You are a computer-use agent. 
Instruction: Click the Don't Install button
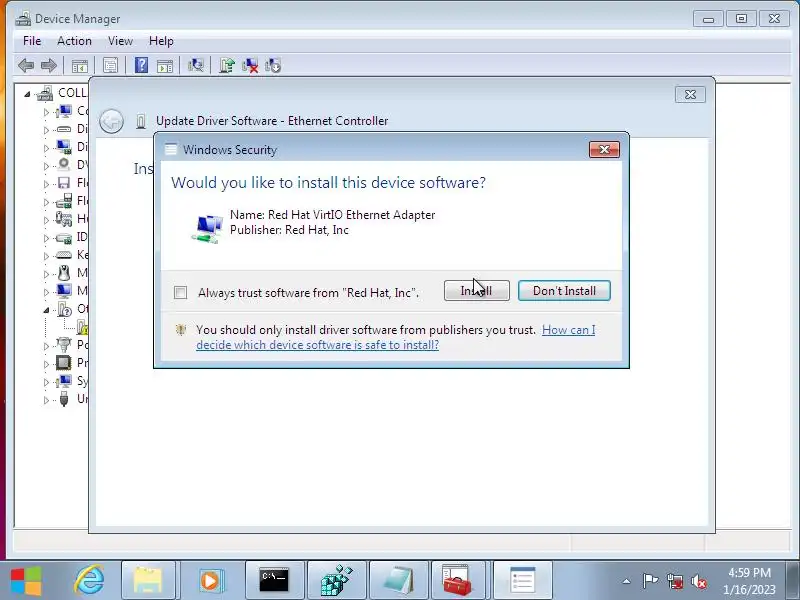coord(564,291)
